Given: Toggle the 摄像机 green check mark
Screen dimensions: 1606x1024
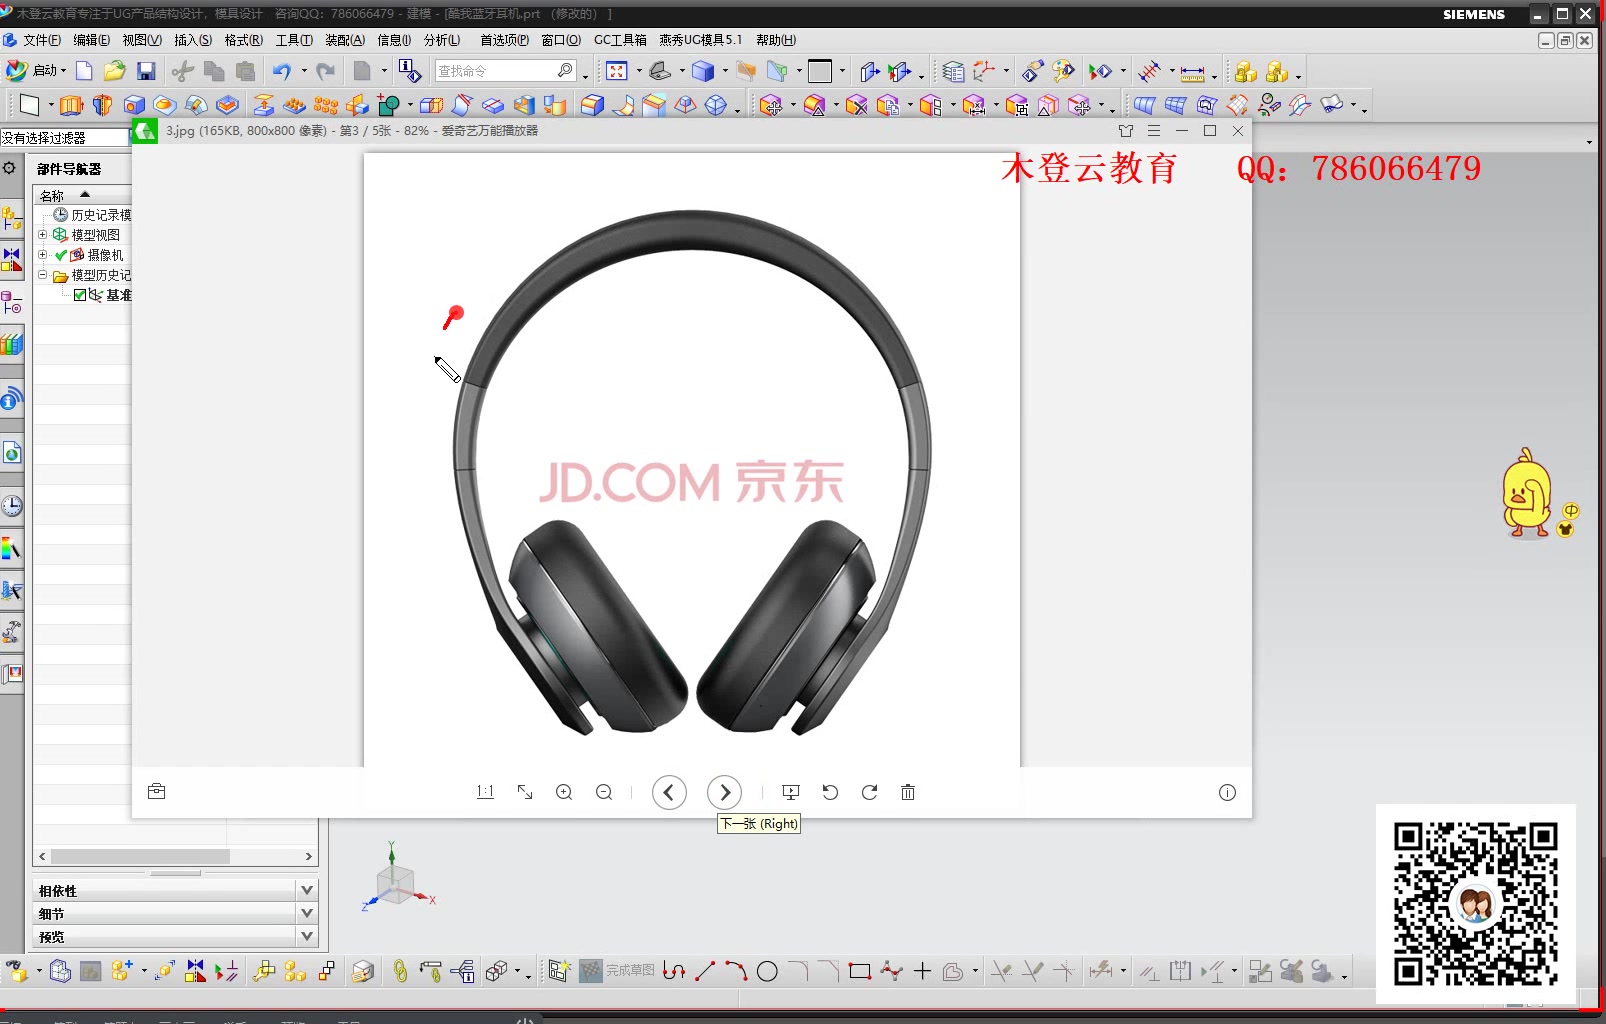Looking at the screenshot, I should pyautogui.click(x=61, y=255).
